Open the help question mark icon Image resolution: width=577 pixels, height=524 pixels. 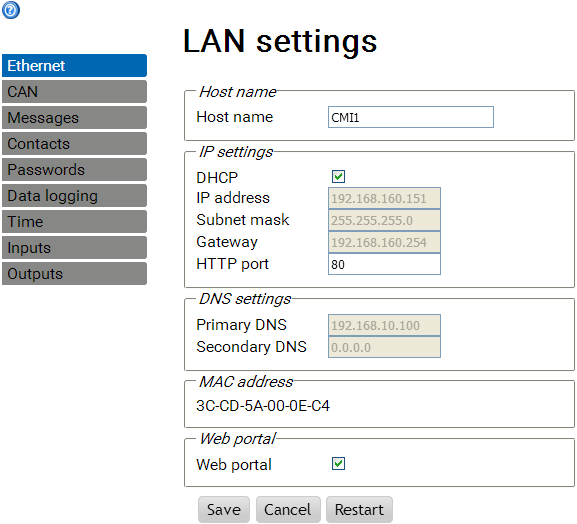click(x=11, y=10)
